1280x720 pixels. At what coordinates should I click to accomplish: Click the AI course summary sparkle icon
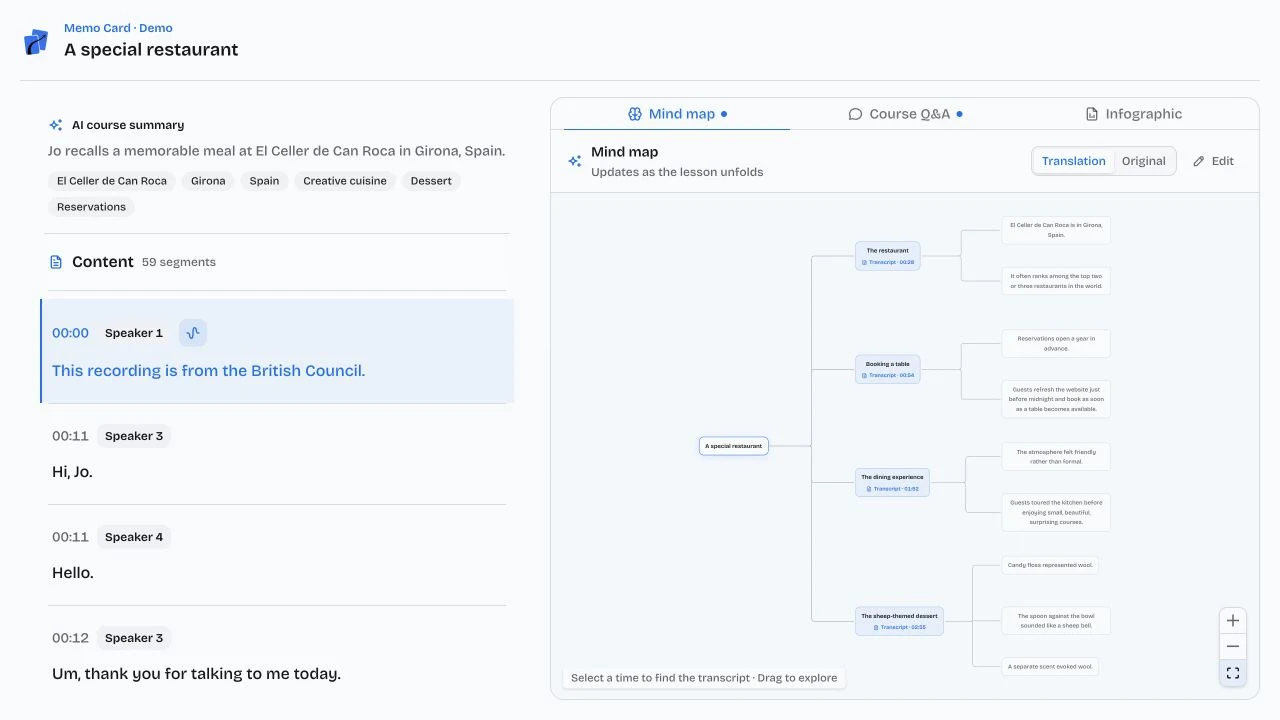[56, 125]
